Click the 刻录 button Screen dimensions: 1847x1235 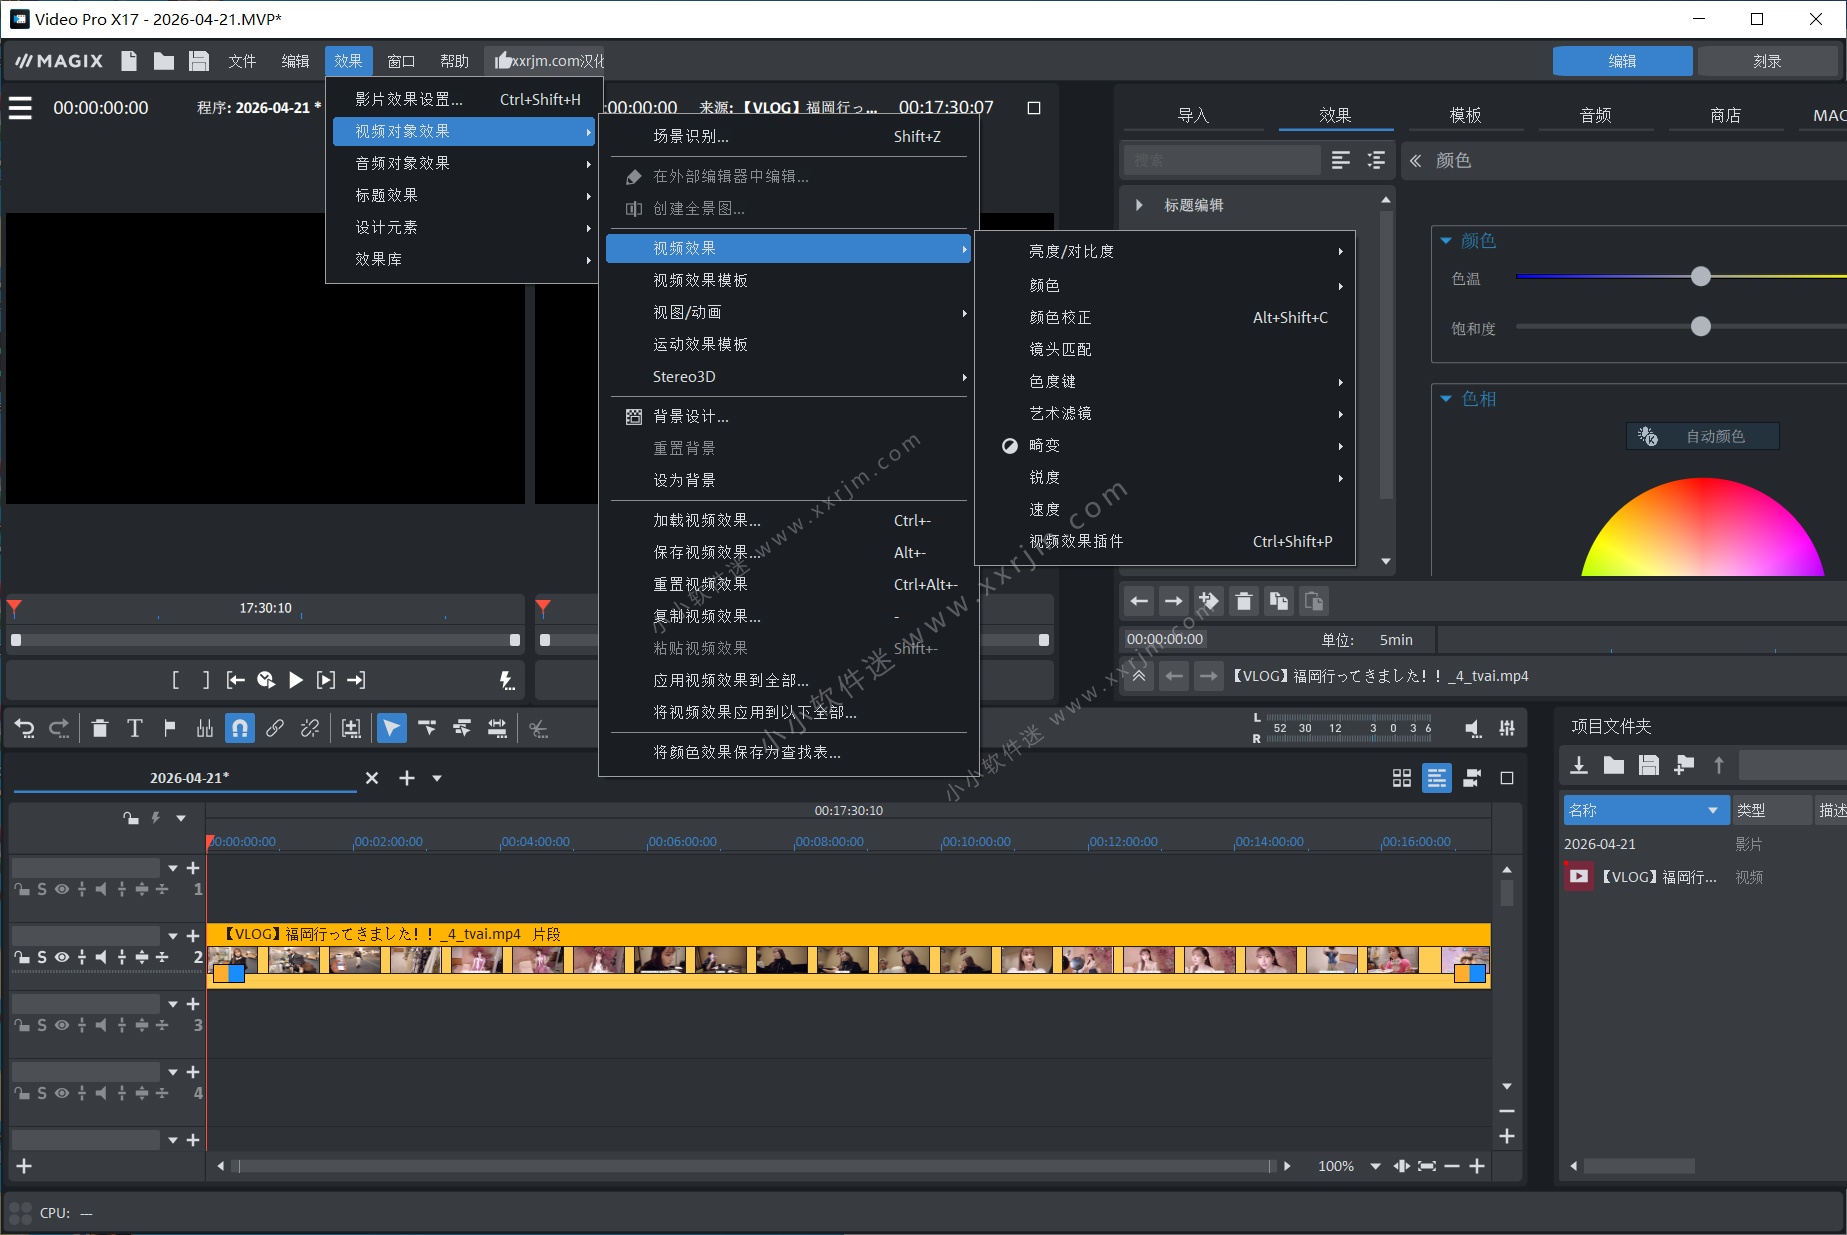tap(1766, 61)
